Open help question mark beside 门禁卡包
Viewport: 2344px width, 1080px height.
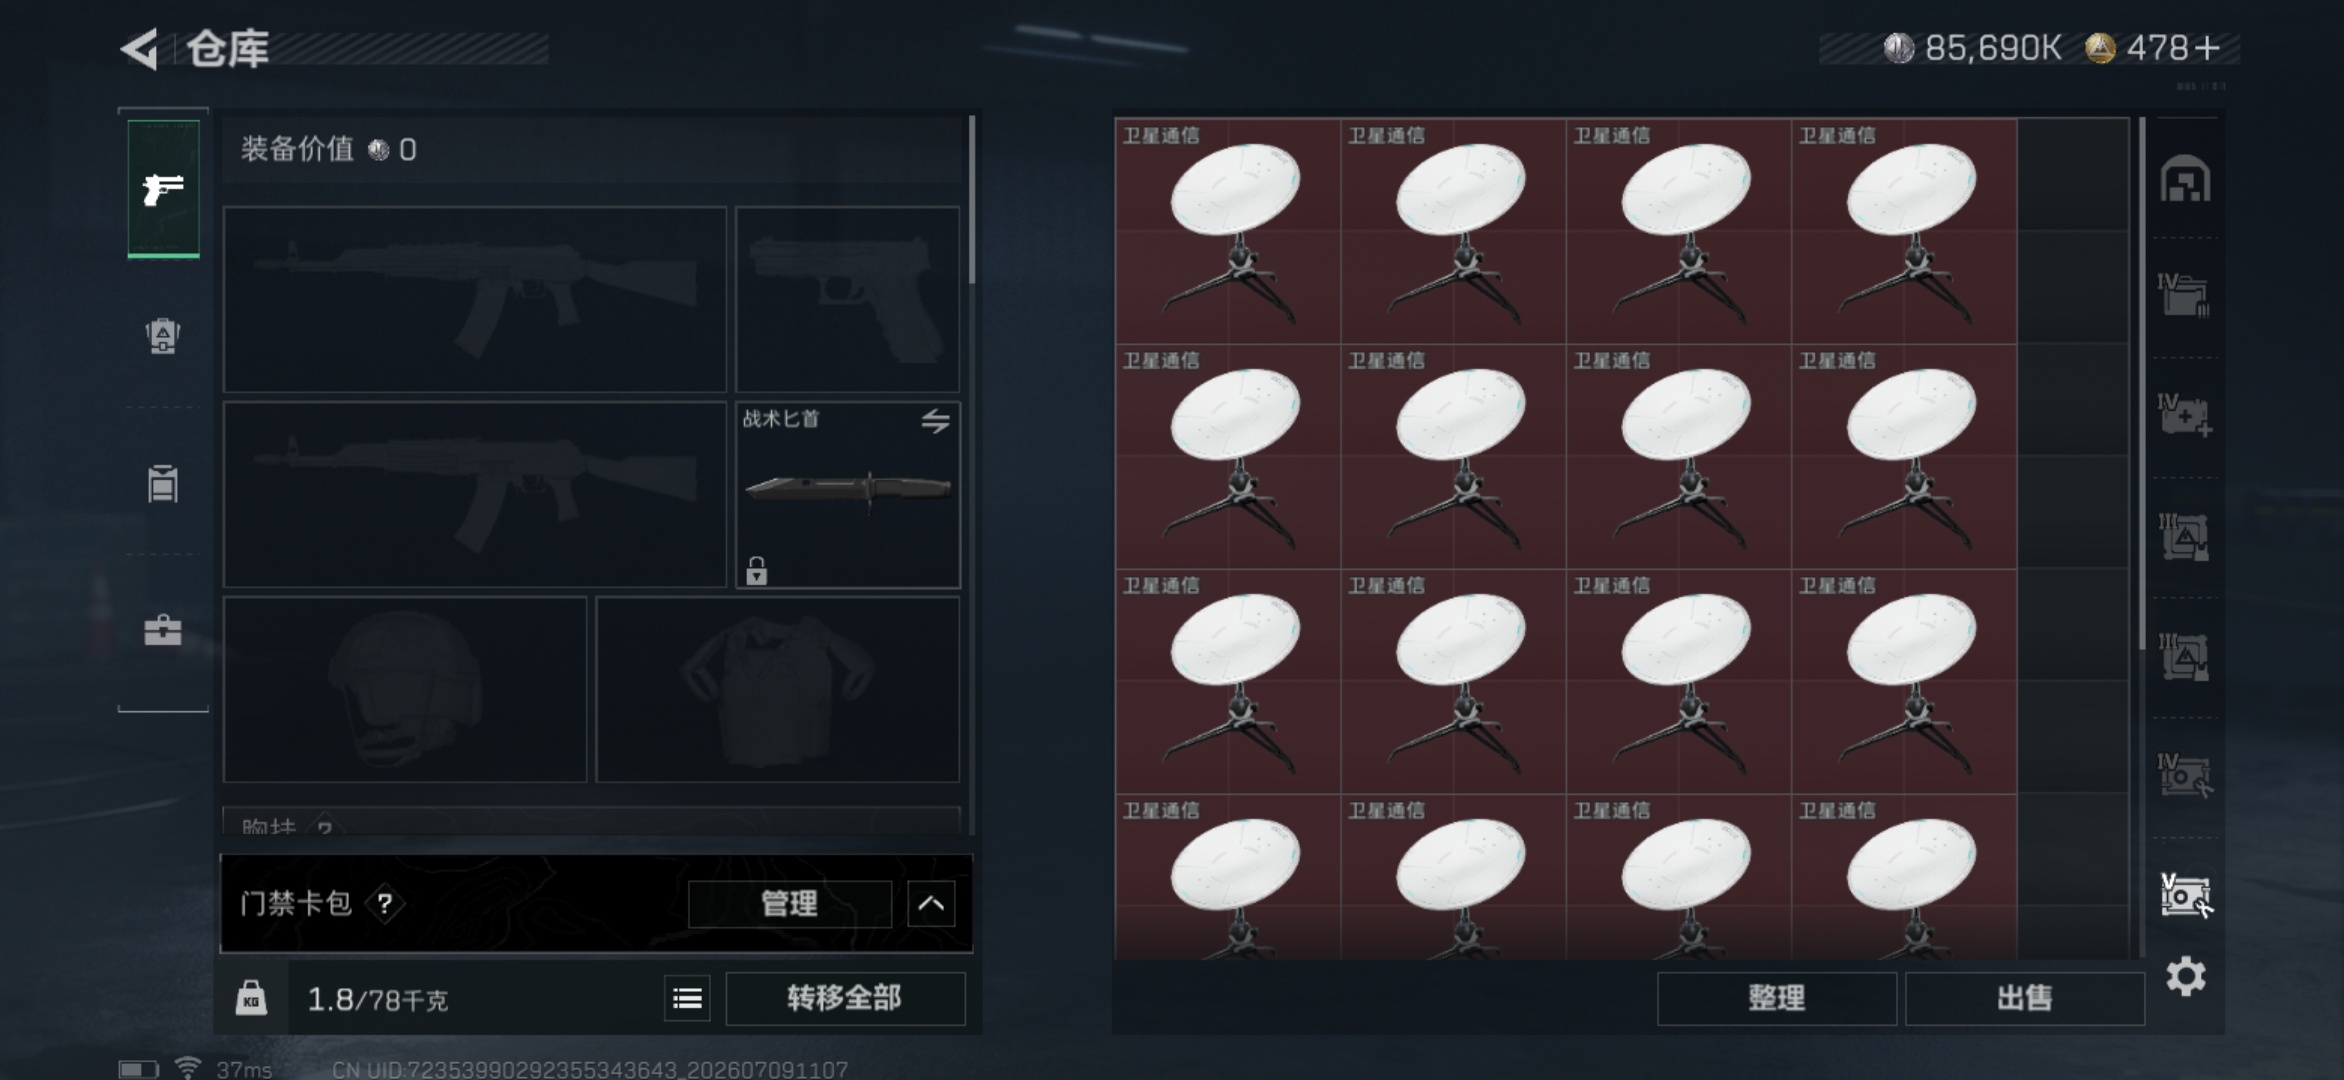(x=385, y=904)
